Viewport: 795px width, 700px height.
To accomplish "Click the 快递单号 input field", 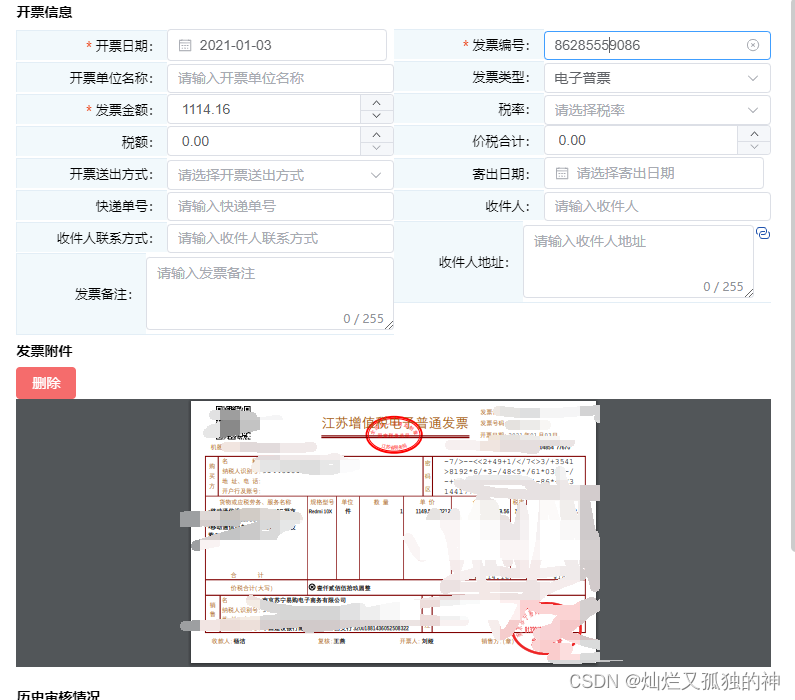I will click(x=280, y=206).
